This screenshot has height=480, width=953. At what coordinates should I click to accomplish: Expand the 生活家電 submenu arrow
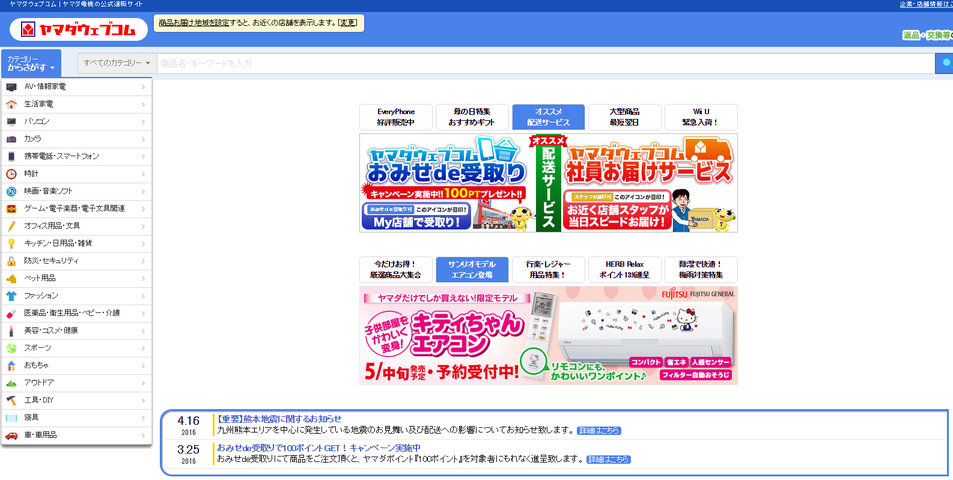coord(143,105)
